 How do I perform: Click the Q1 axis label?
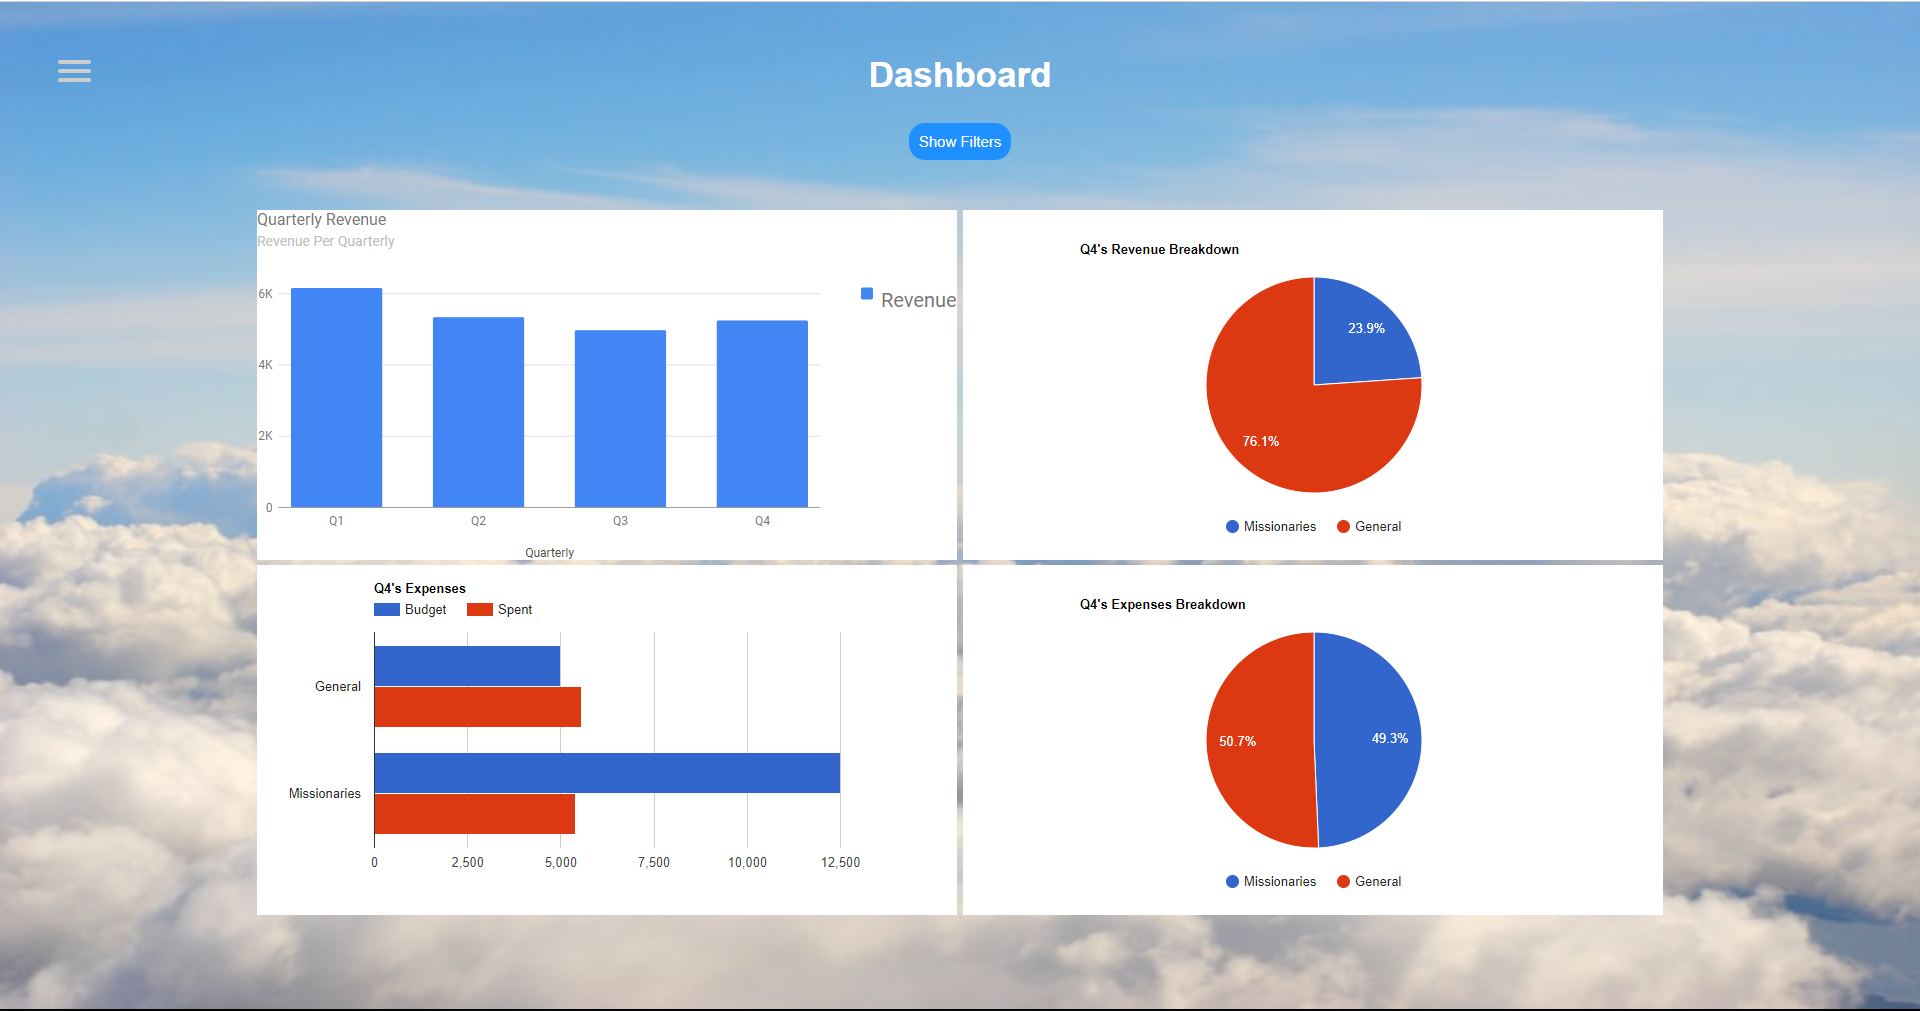(x=336, y=521)
